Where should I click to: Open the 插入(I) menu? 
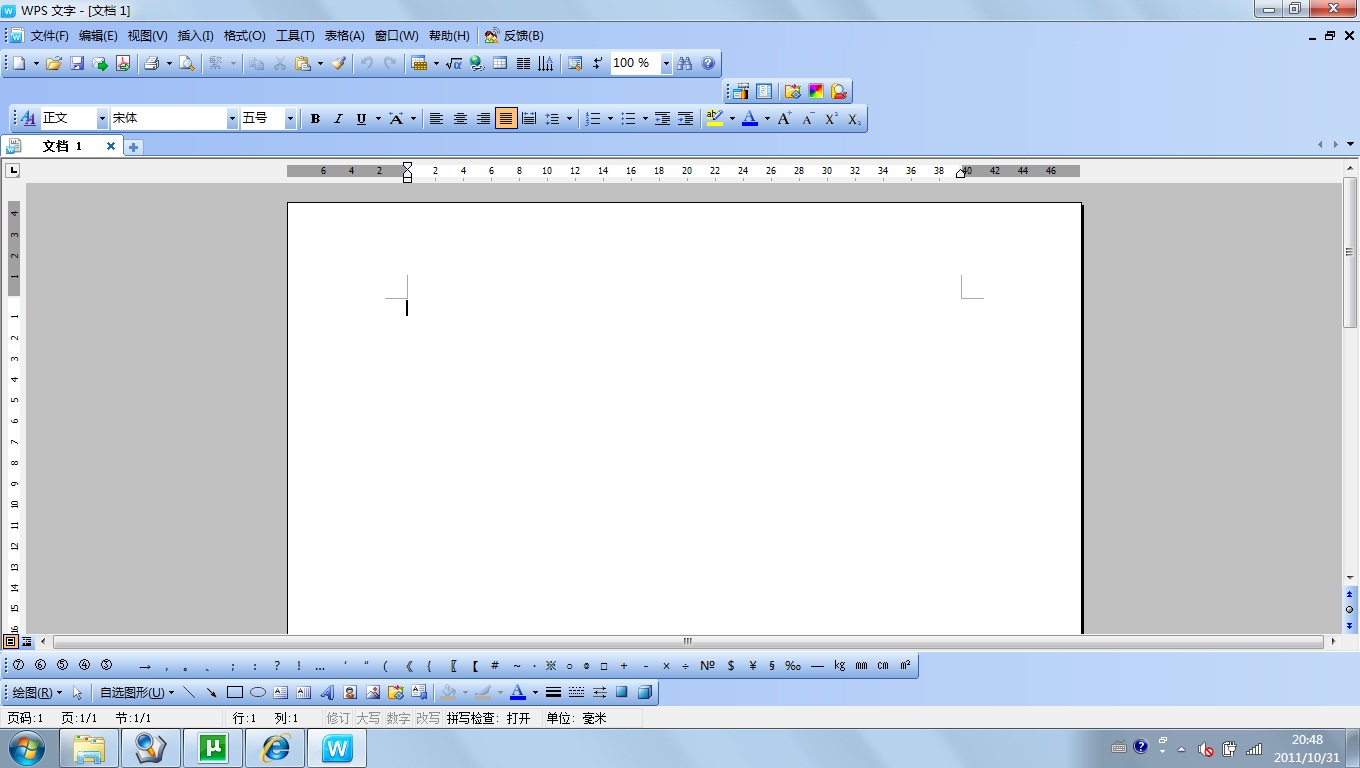(195, 35)
